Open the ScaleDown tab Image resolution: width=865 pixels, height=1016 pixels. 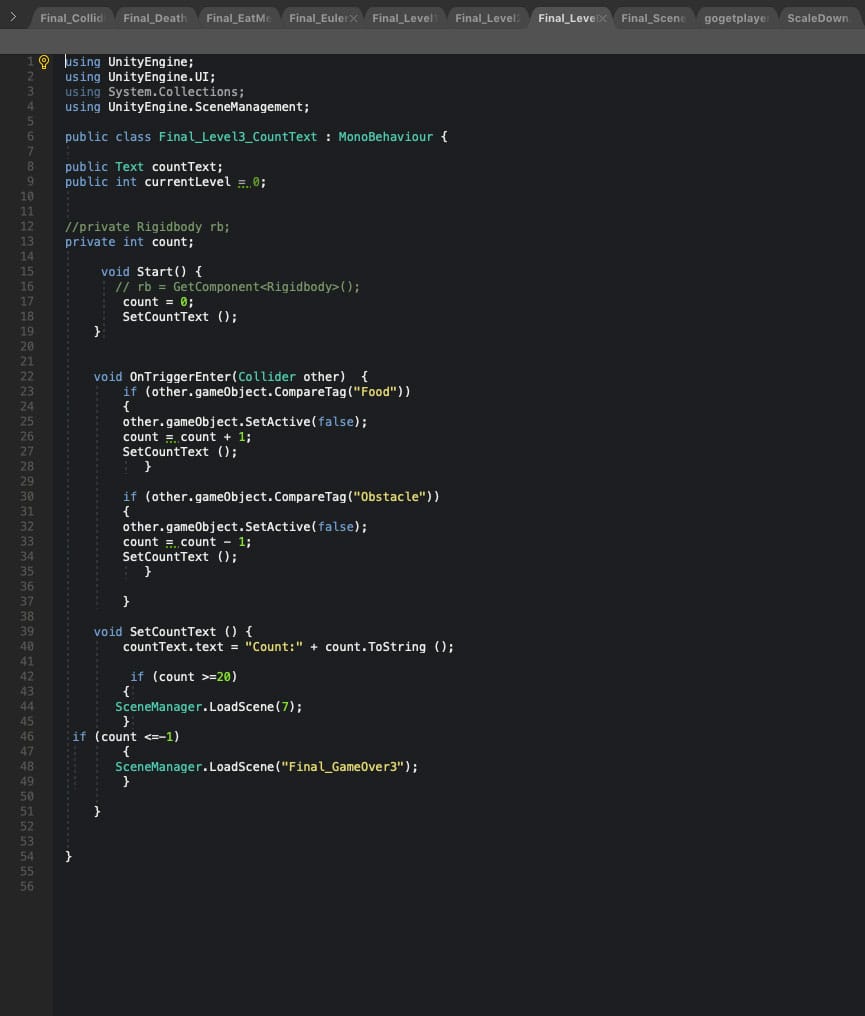[x=817, y=18]
